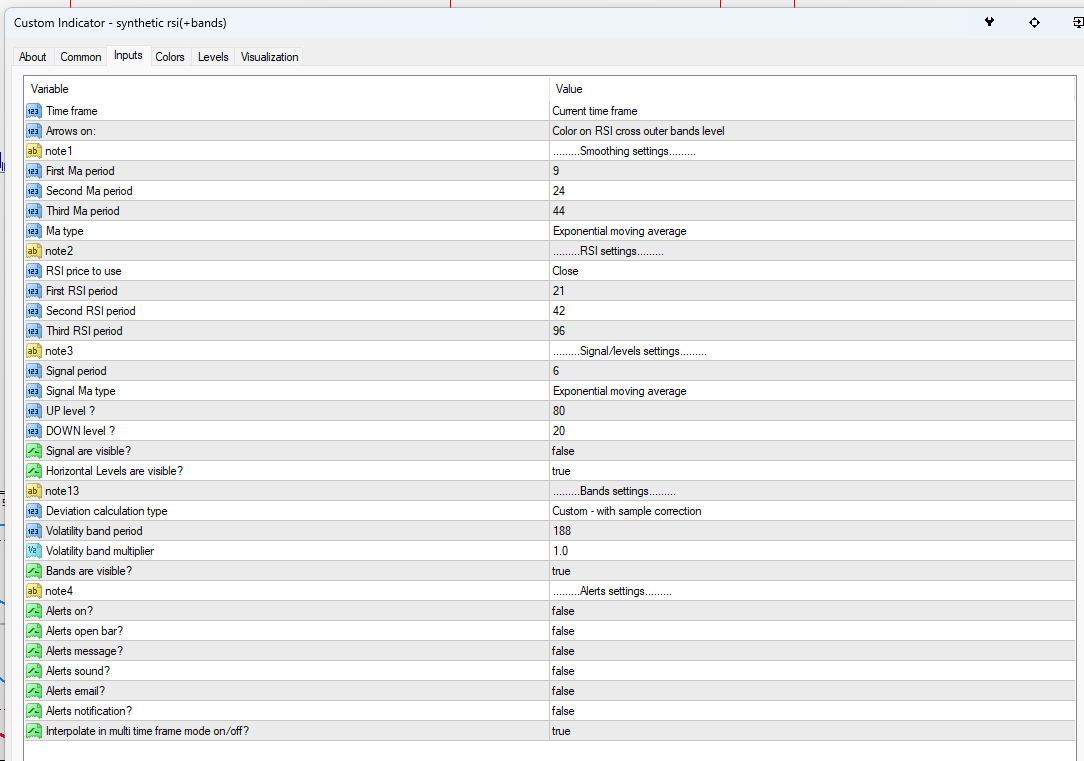1084x761 pixels.
Task: Open the Deviation calculation type value dropdown
Action: (x=627, y=511)
